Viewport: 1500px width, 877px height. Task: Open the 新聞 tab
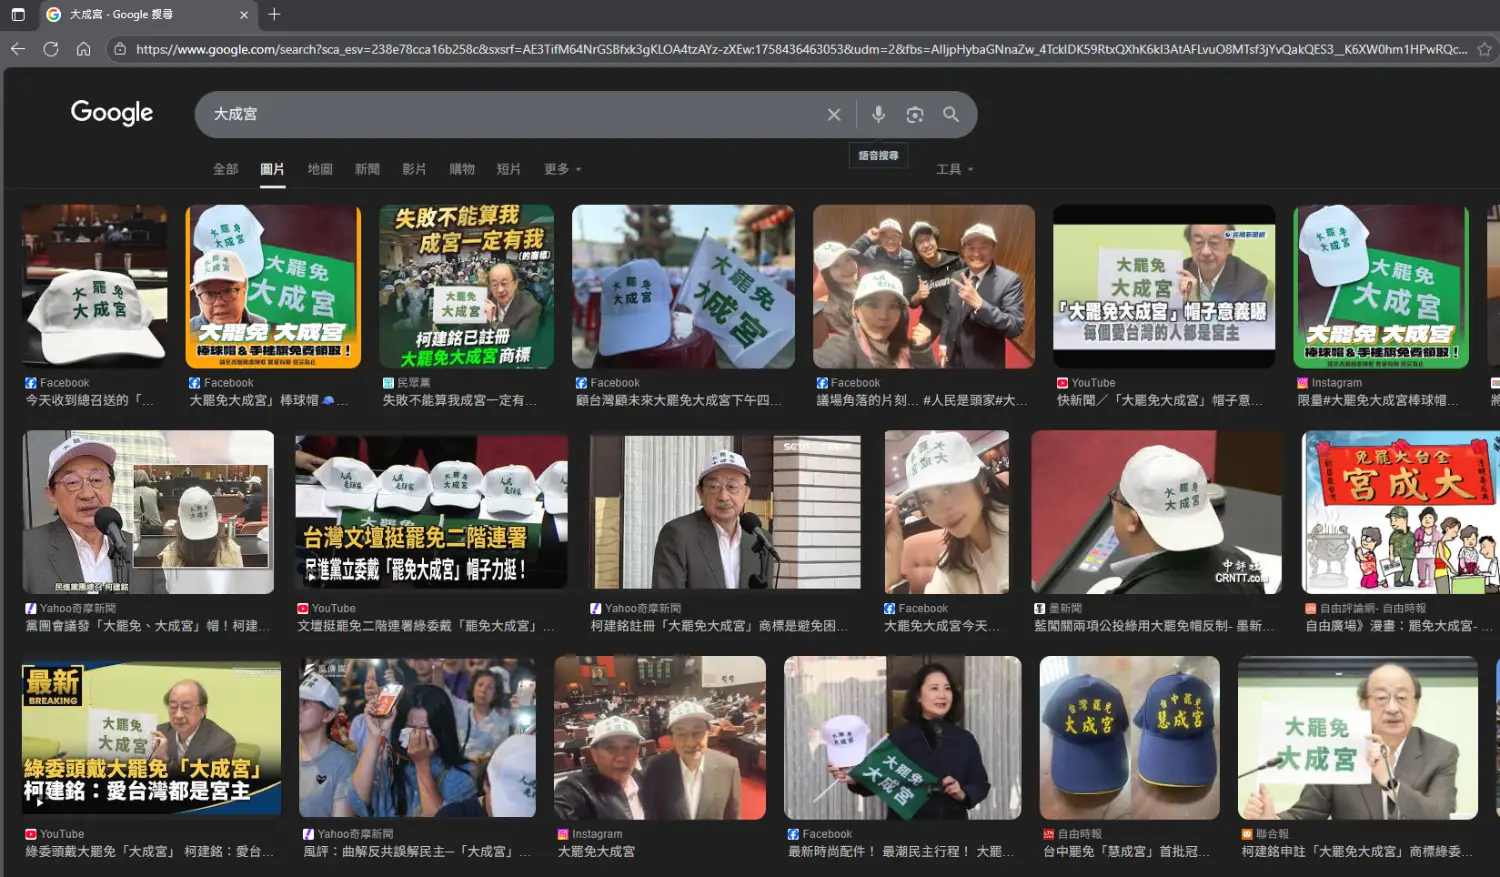367,169
